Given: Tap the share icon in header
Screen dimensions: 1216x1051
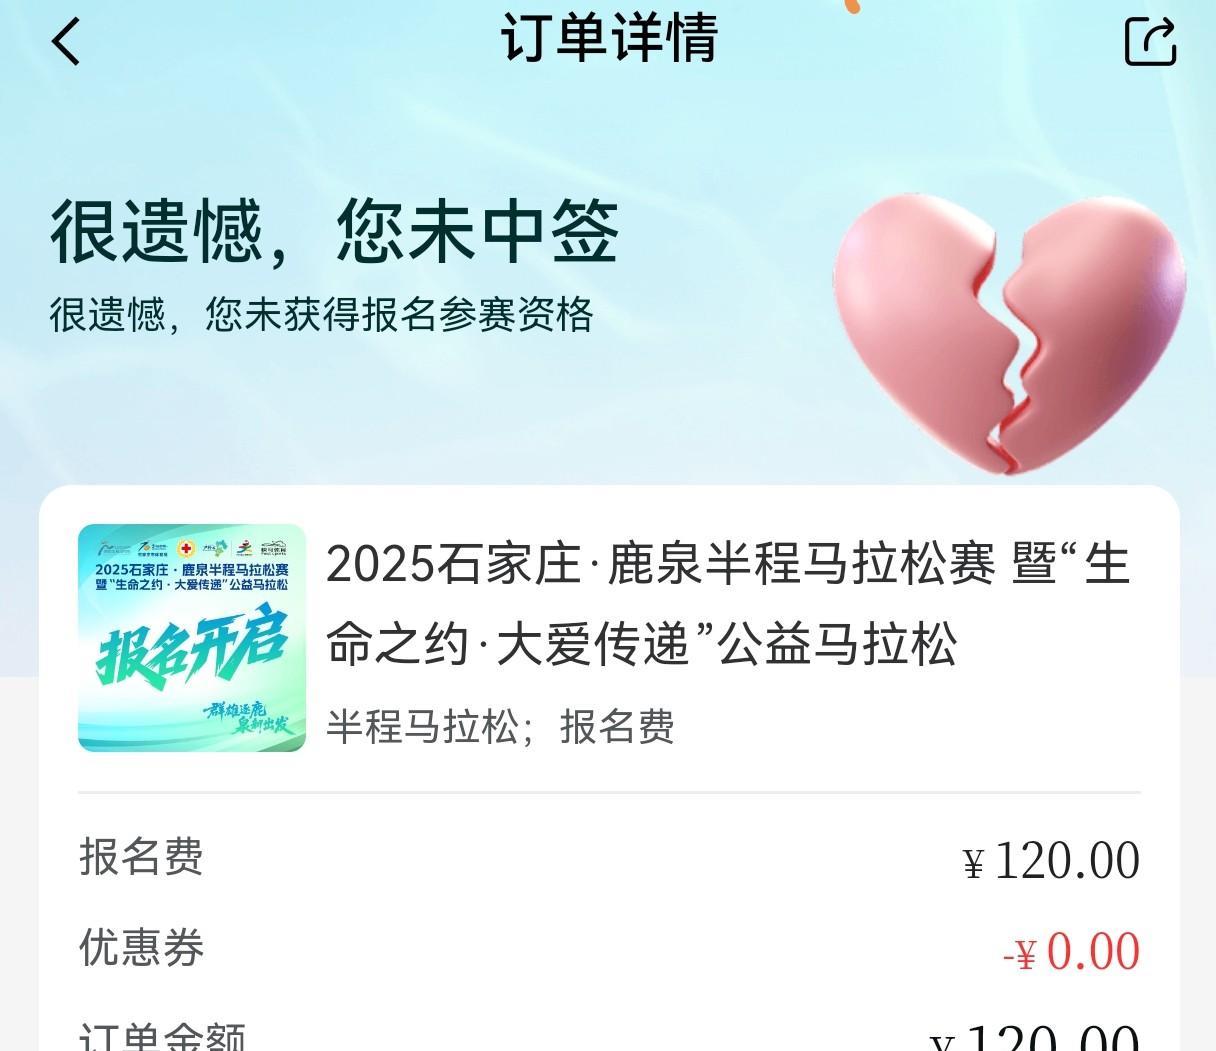Looking at the screenshot, I should 1150,41.
